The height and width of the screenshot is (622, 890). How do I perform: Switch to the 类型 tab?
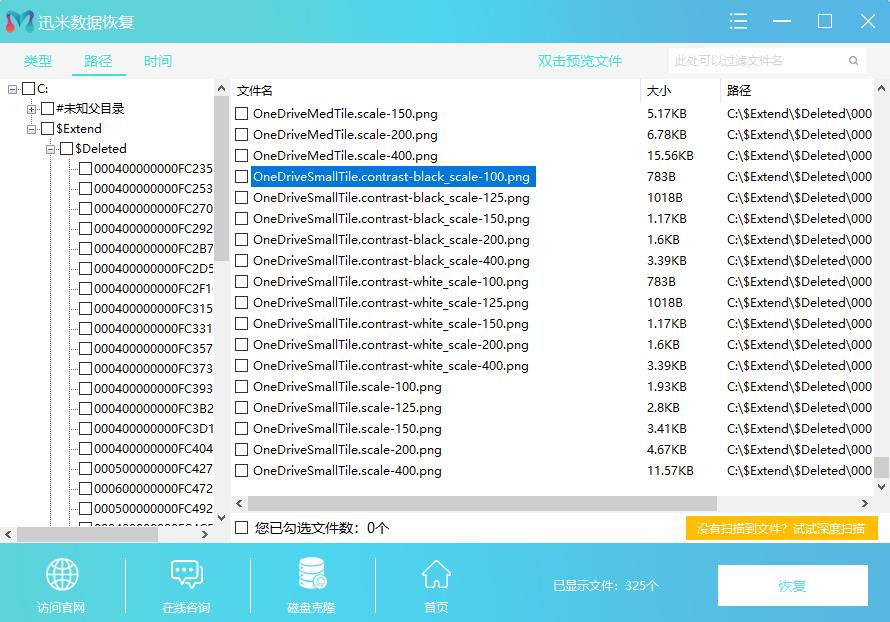coord(38,61)
